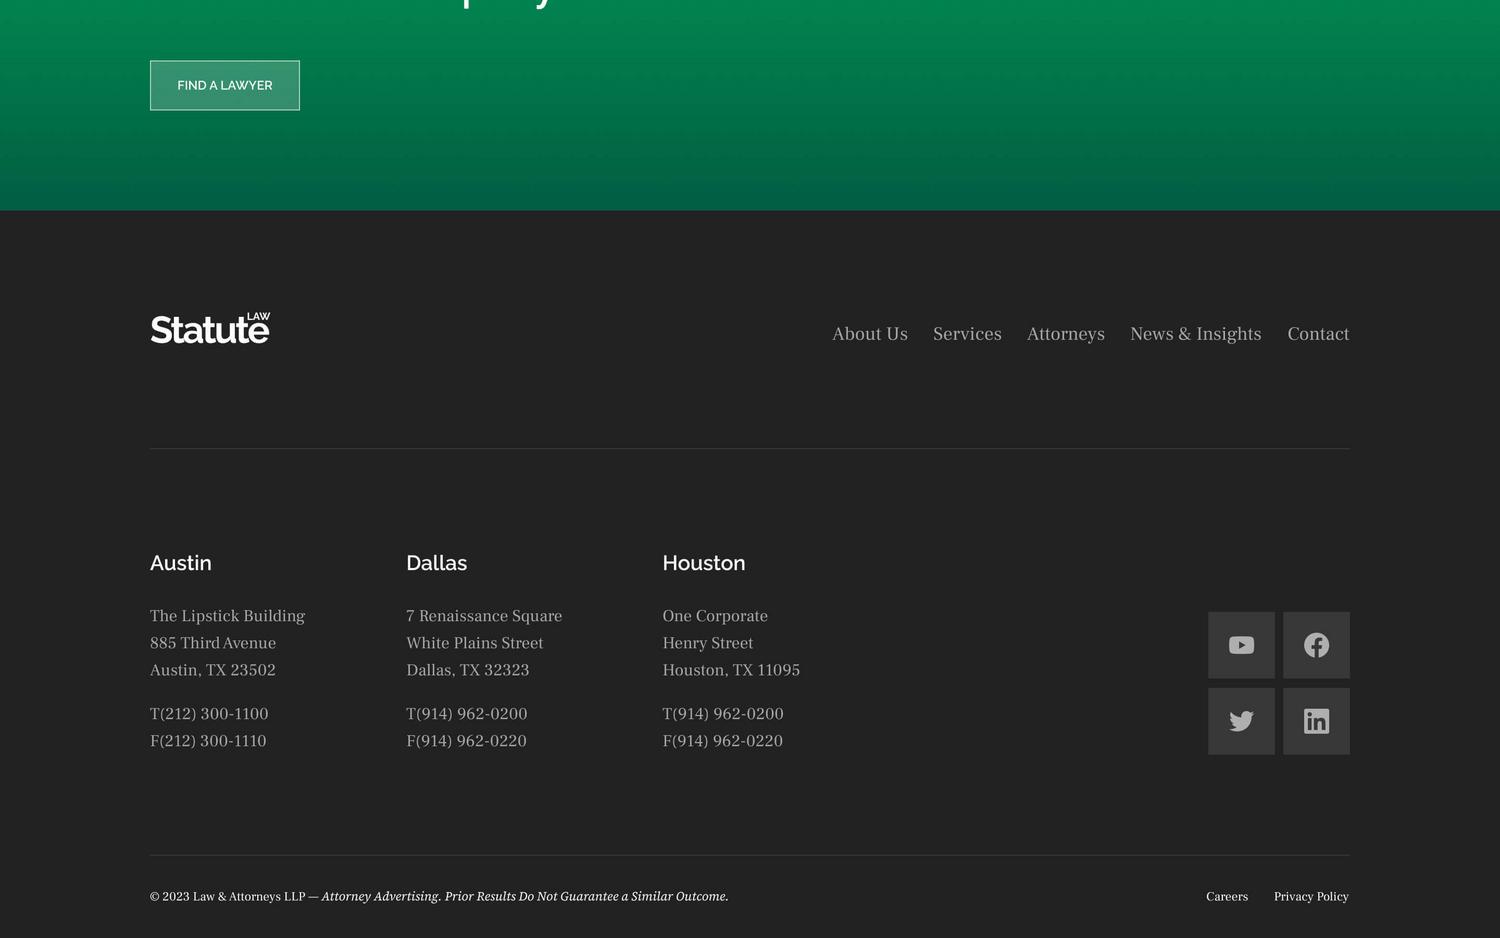Open the Attorneys directory
Viewport: 1500px width, 938px height.
(1065, 334)
